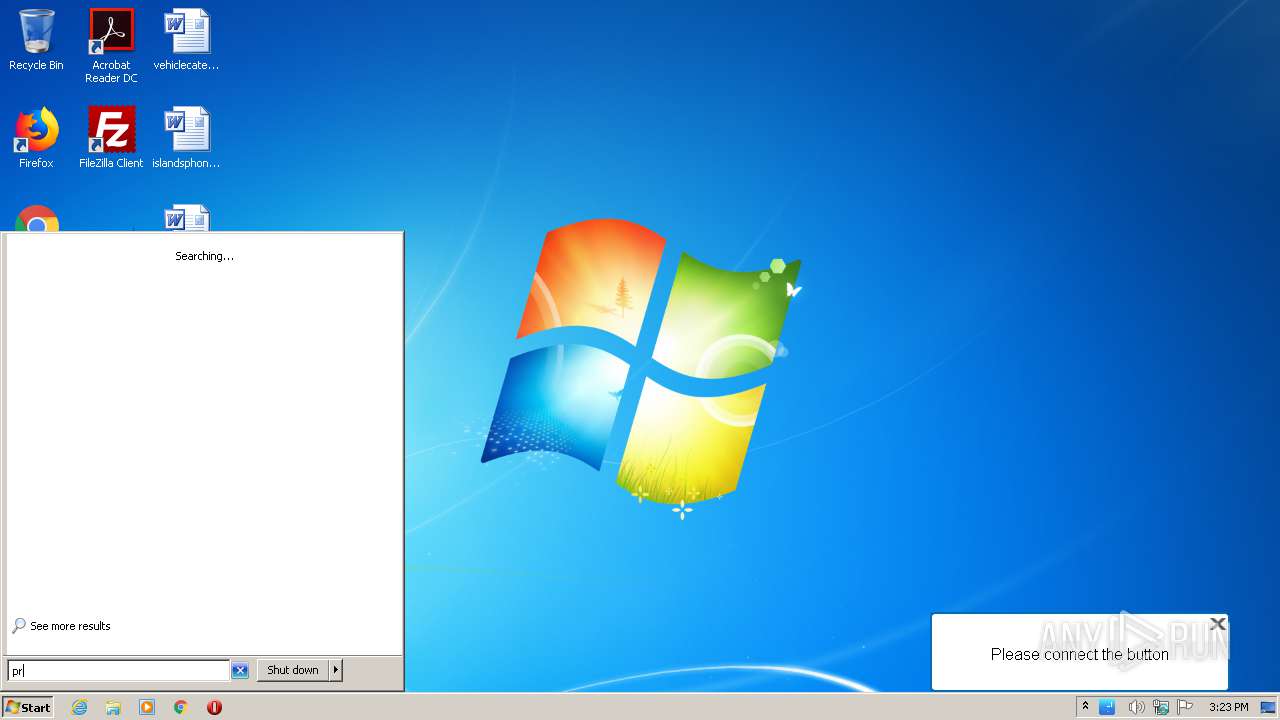This screenshot has width=1280, height=720.
Task: Click the 'Searching...' status text
Action: (x=204, y=256)
